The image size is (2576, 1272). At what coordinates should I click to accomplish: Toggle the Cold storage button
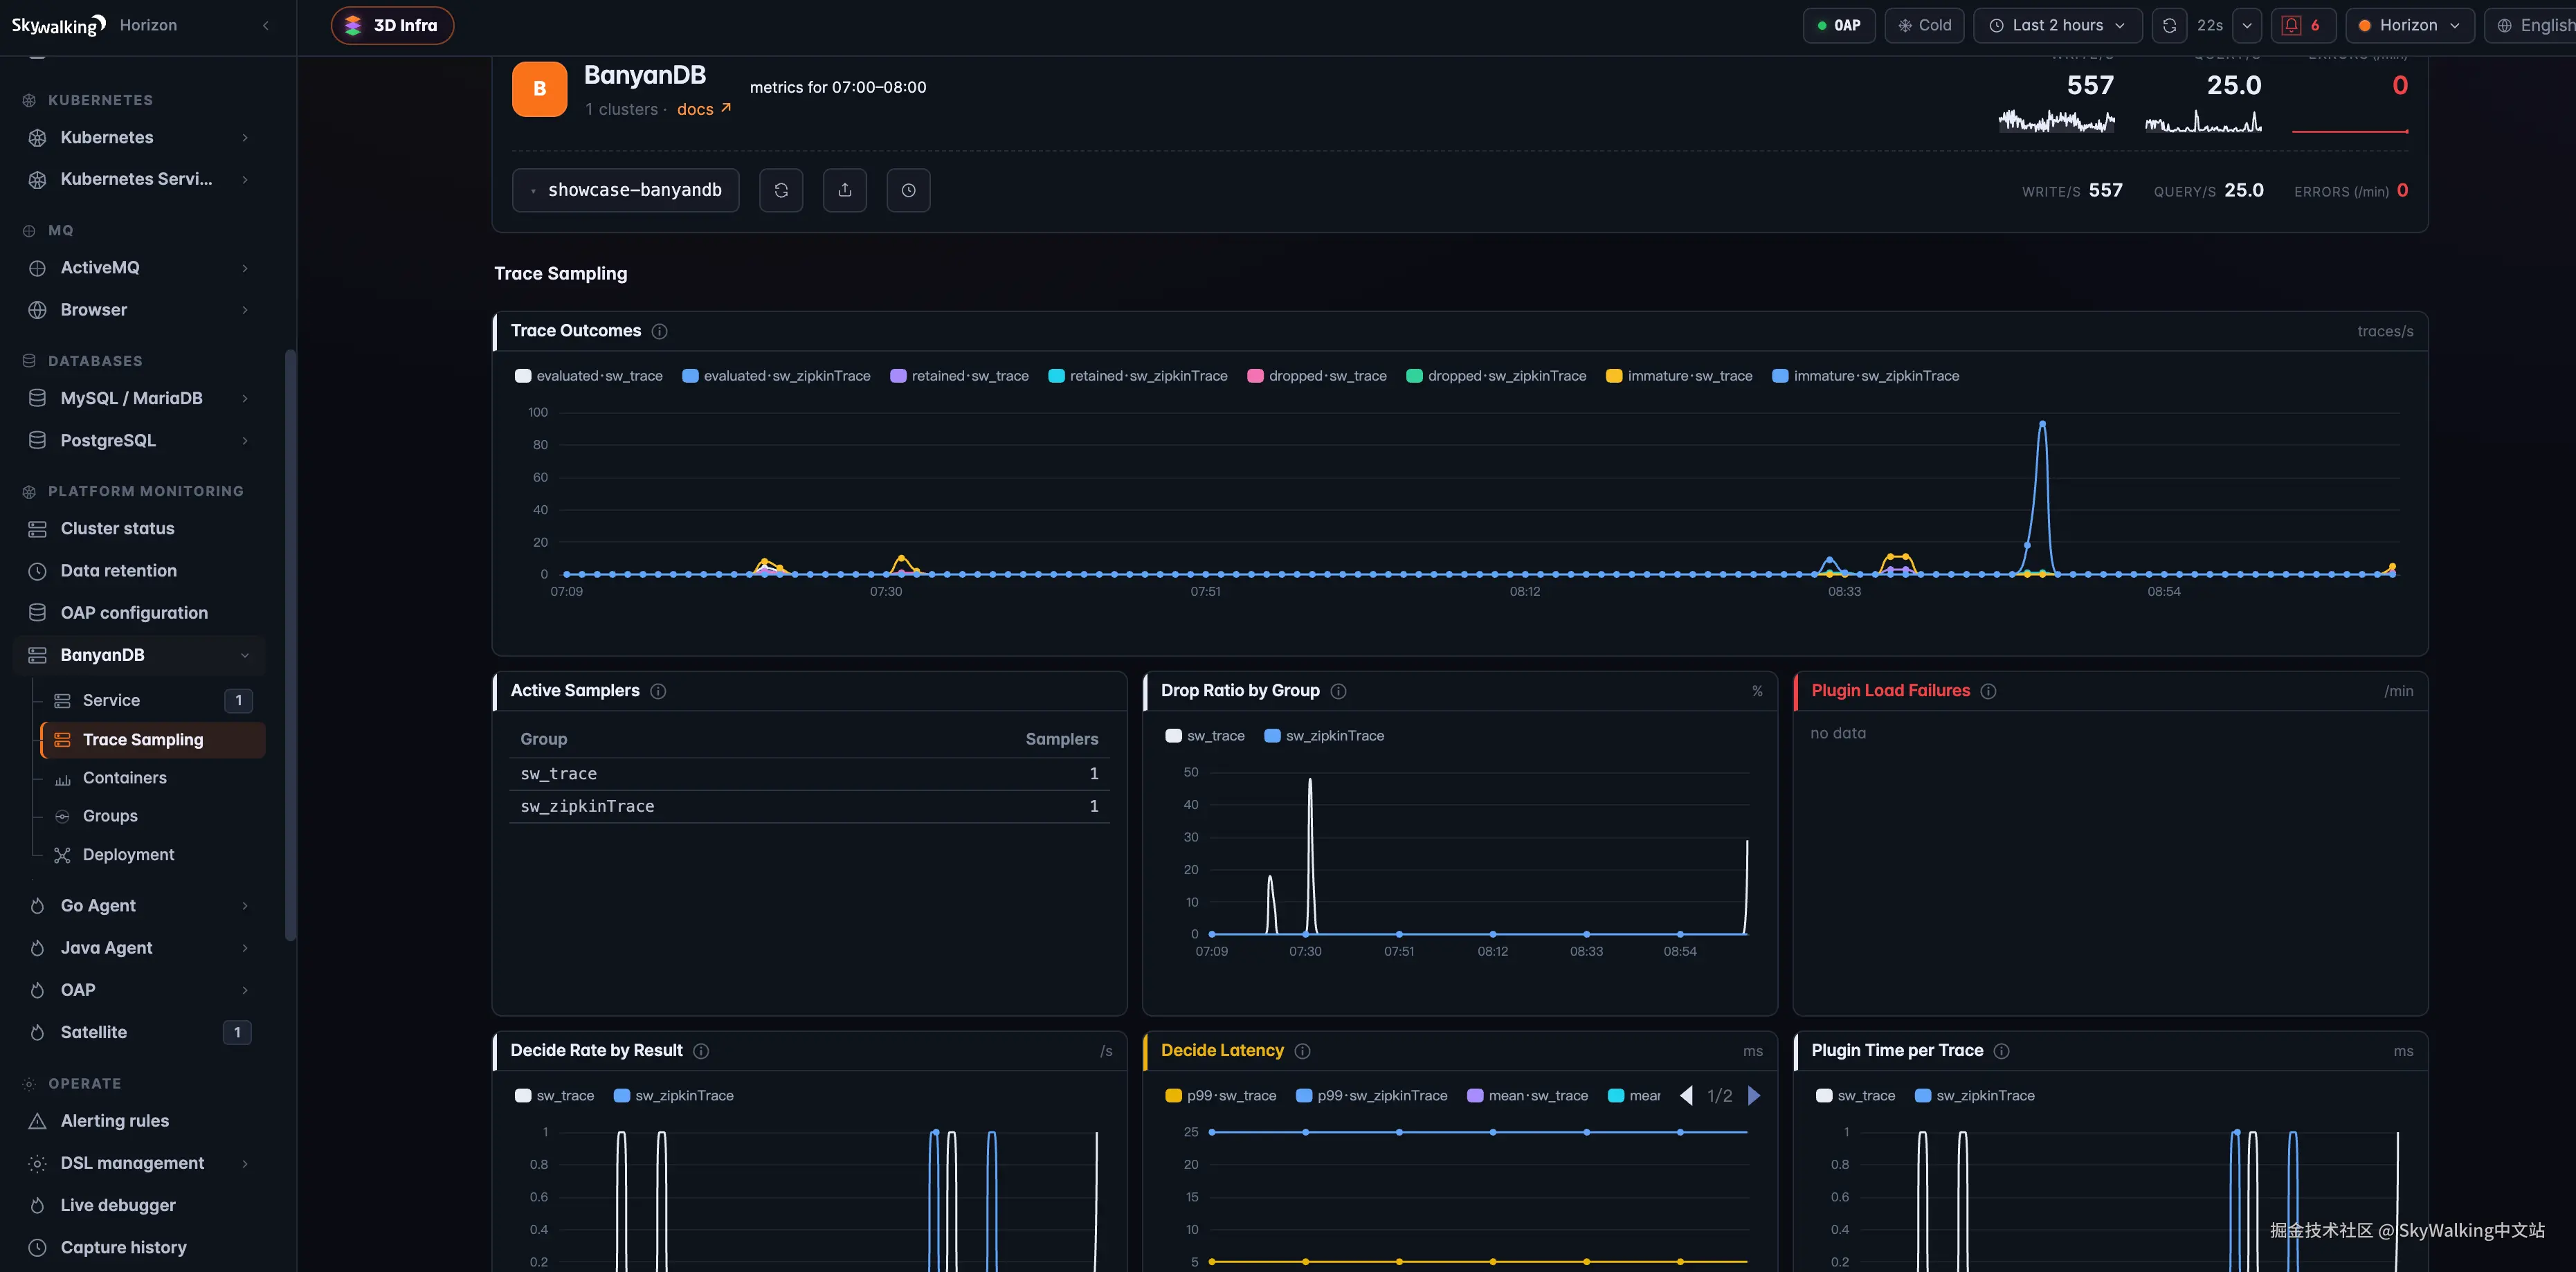pos(1924,25)
